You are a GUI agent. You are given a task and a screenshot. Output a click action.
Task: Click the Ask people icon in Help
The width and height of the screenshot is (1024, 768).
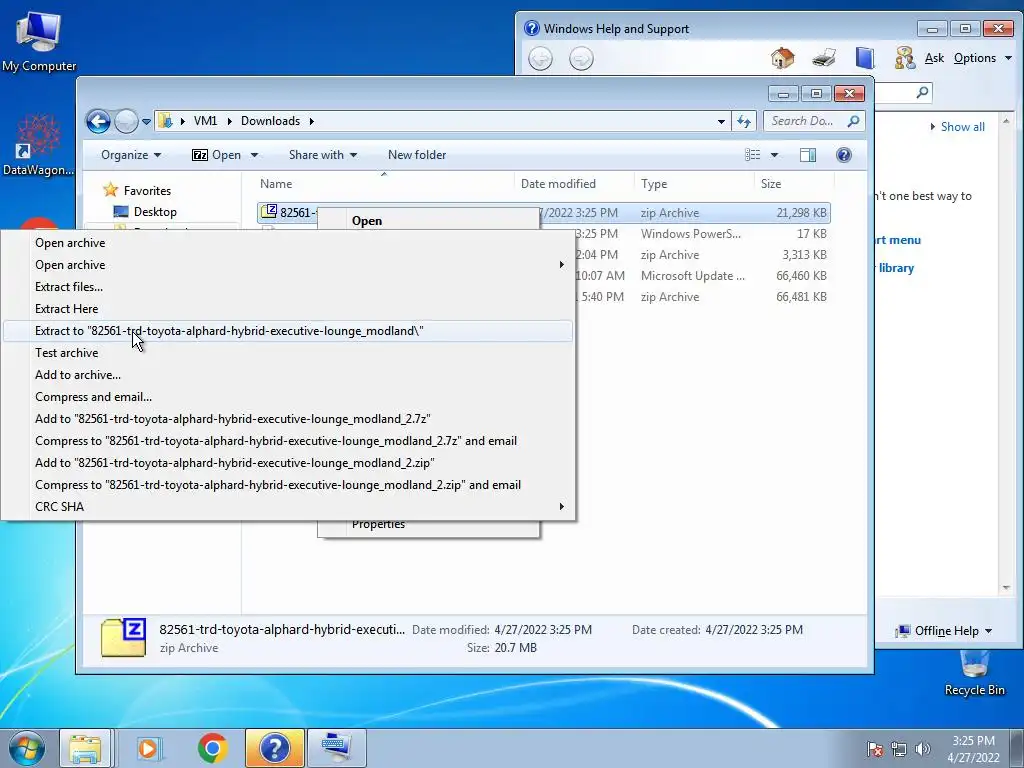[x=904, y=58]
